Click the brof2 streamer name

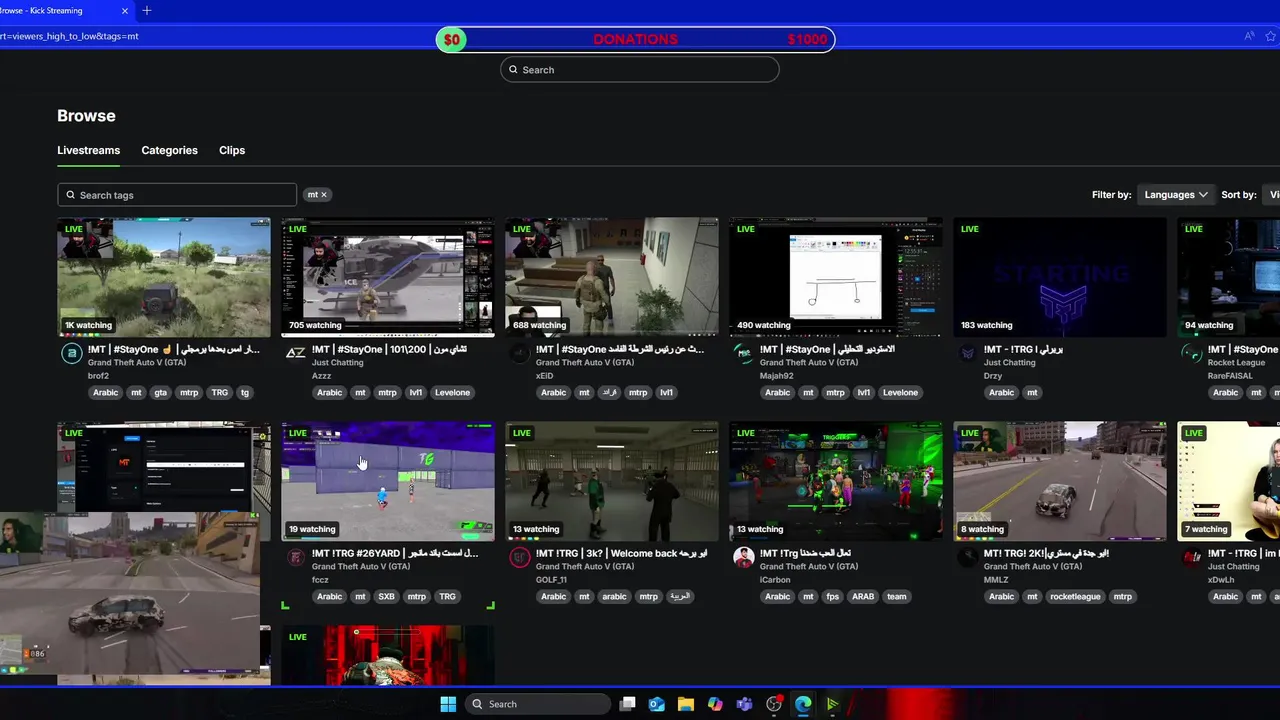(98, 376)
